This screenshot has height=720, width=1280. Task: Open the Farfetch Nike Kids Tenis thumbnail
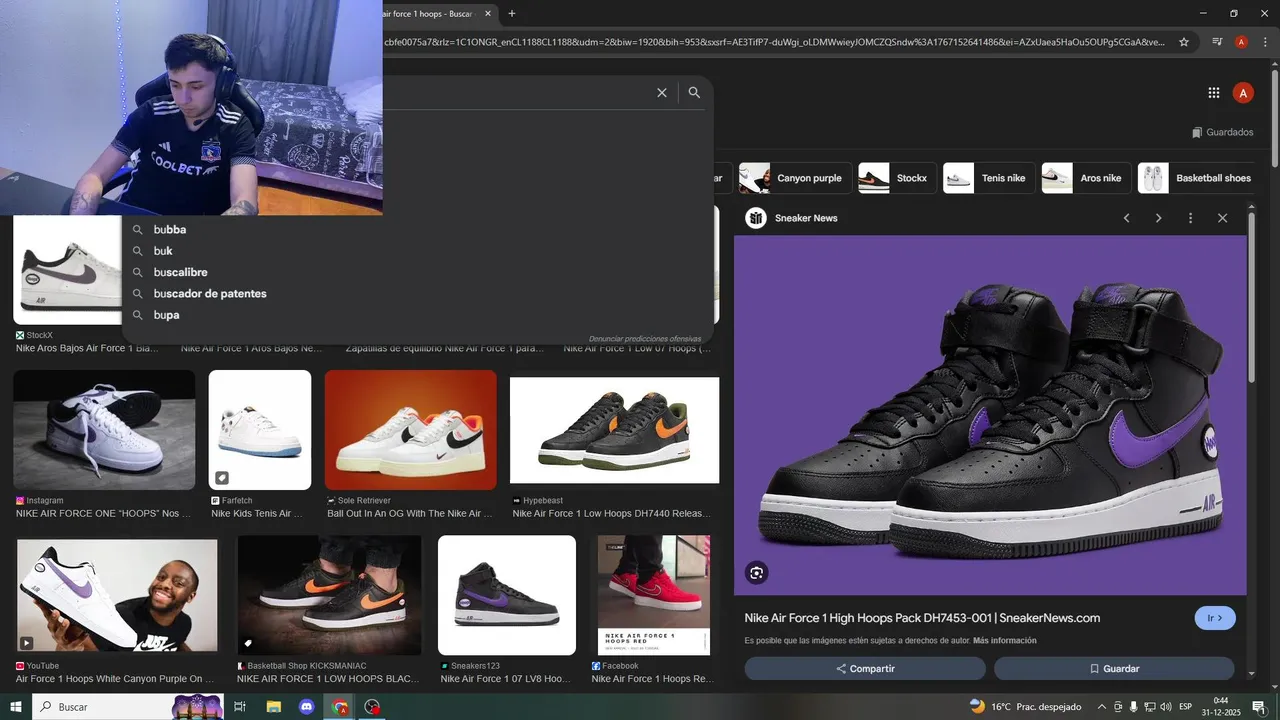[260, 430]
